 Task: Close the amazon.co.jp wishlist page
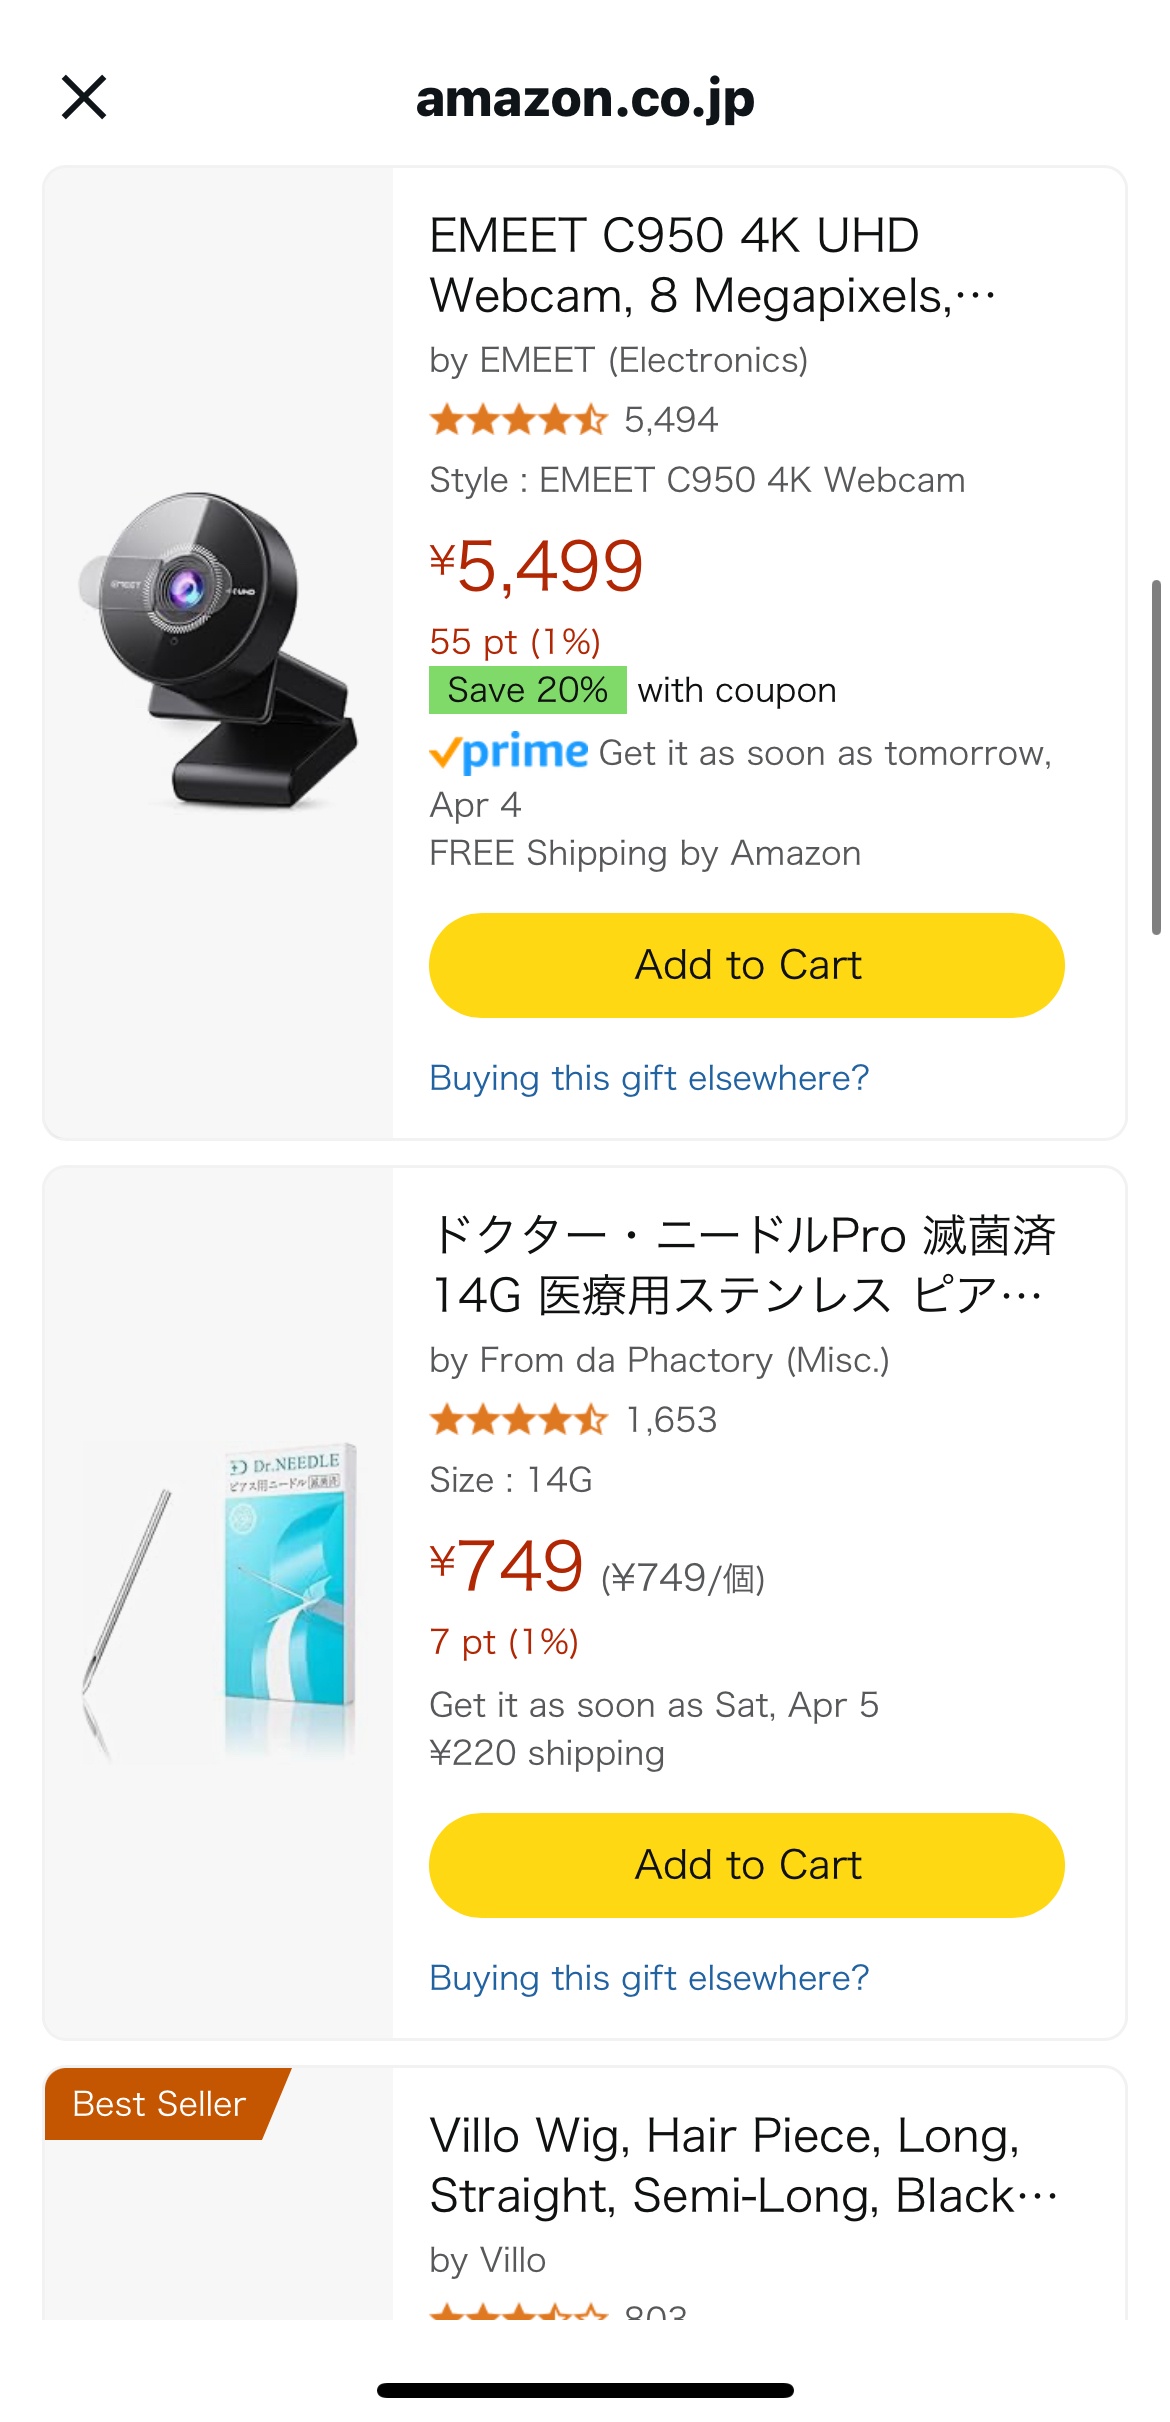[x=84, y=97]
